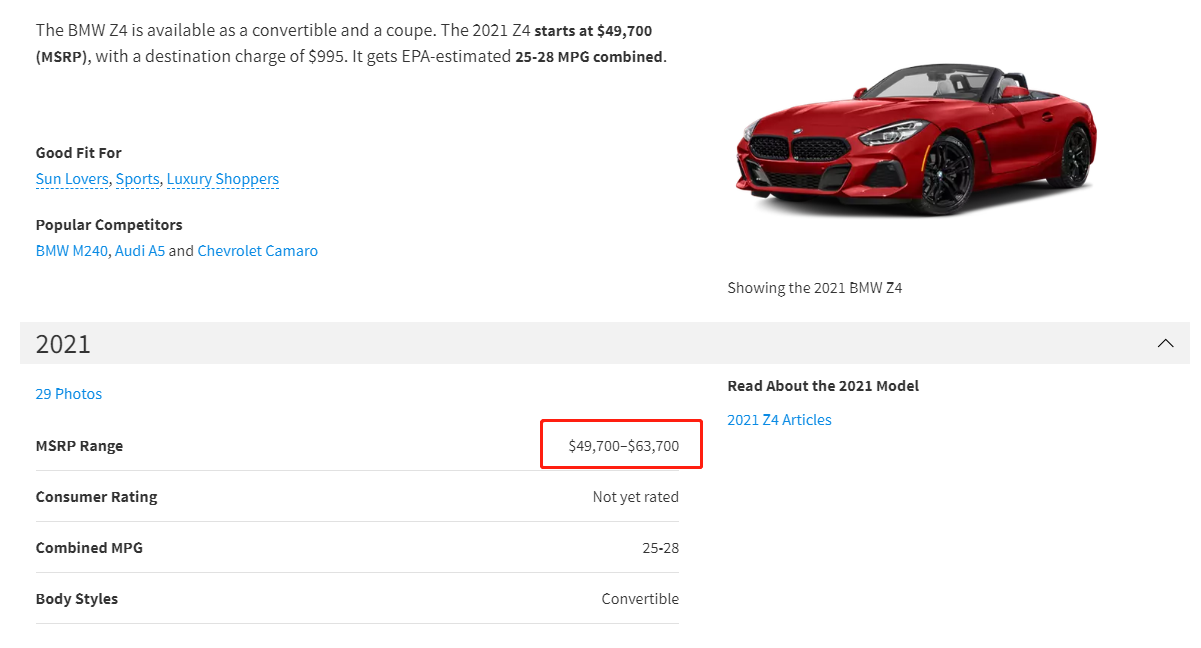This screenshot has height=648, width=1201.
Task: Click the Convertible body style value
Action: click(x=640, y=599)
